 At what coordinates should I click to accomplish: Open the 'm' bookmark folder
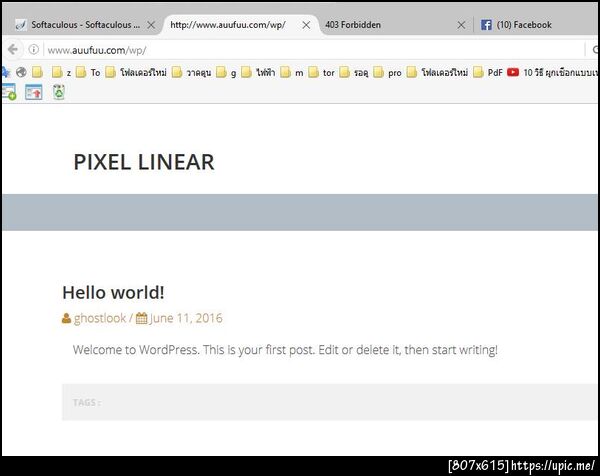(292, 72)
